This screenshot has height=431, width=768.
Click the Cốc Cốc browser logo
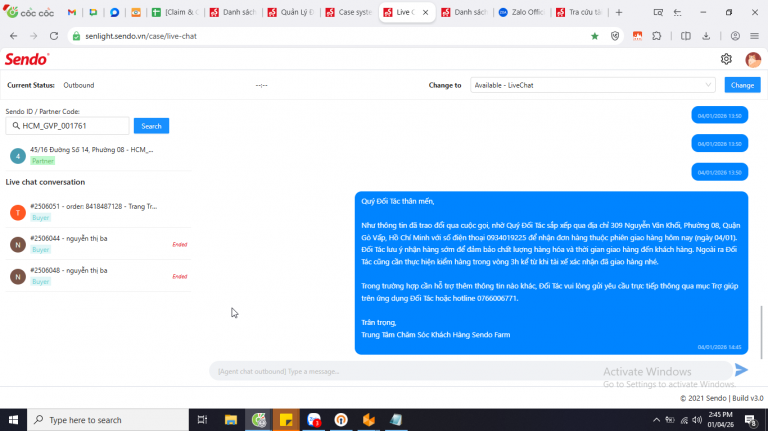[28, 12]
